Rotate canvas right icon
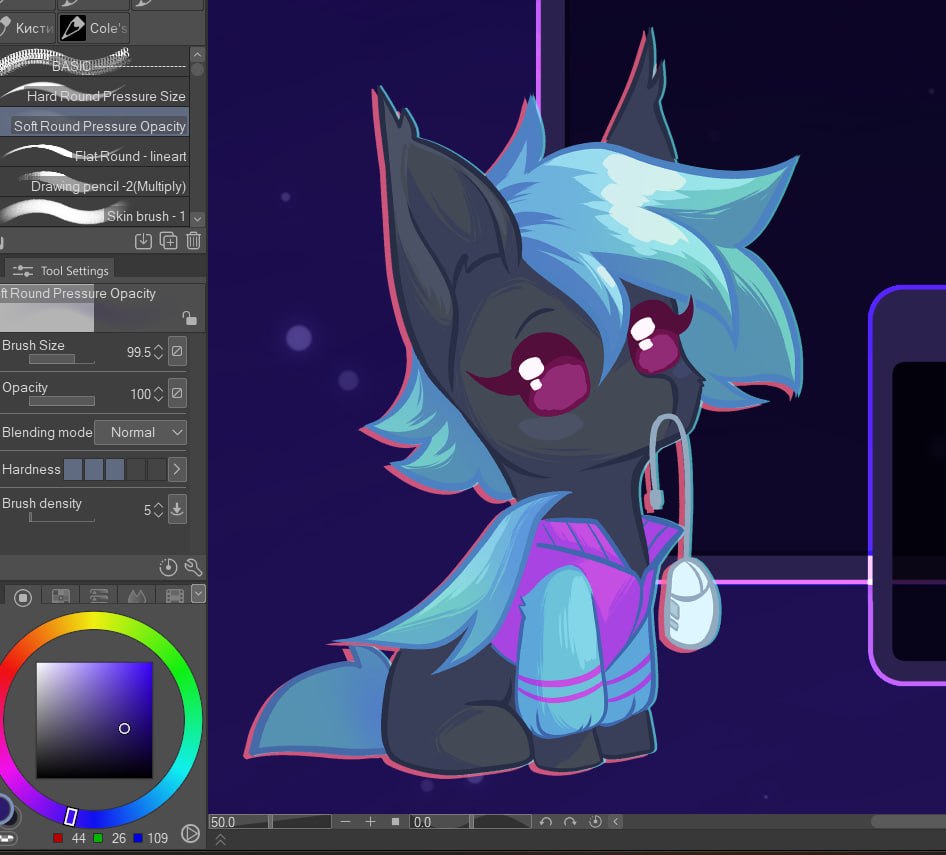The image size is (946, 855). point(570,822)
